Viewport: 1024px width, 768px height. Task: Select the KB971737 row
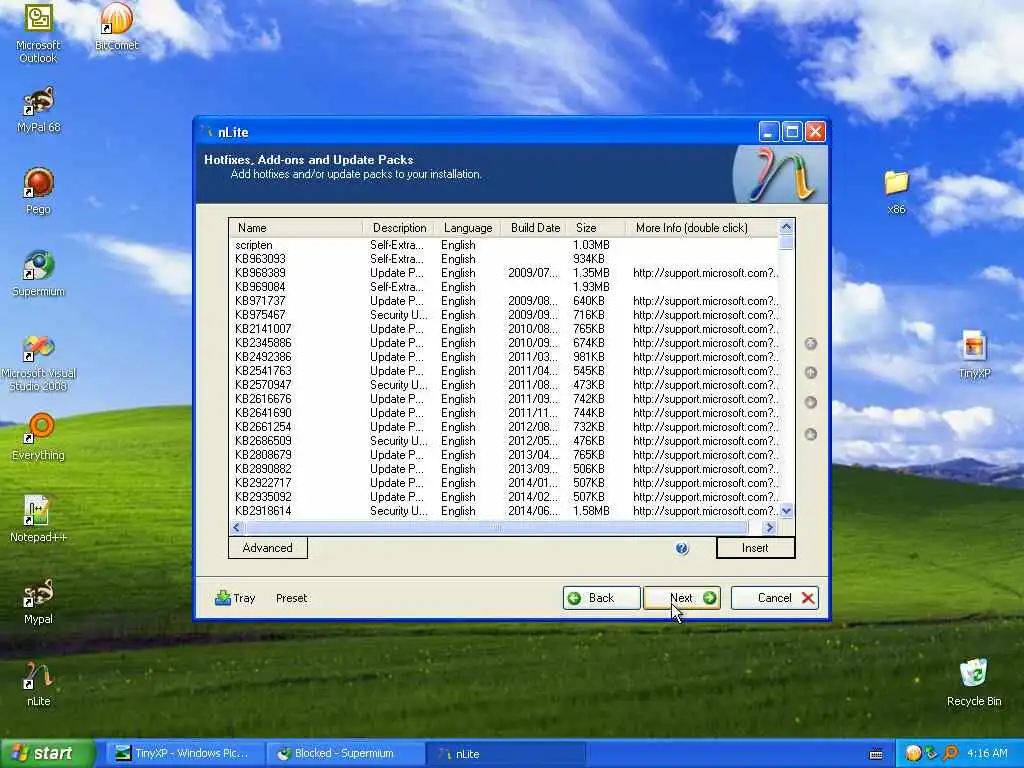(x=504, y=301)
